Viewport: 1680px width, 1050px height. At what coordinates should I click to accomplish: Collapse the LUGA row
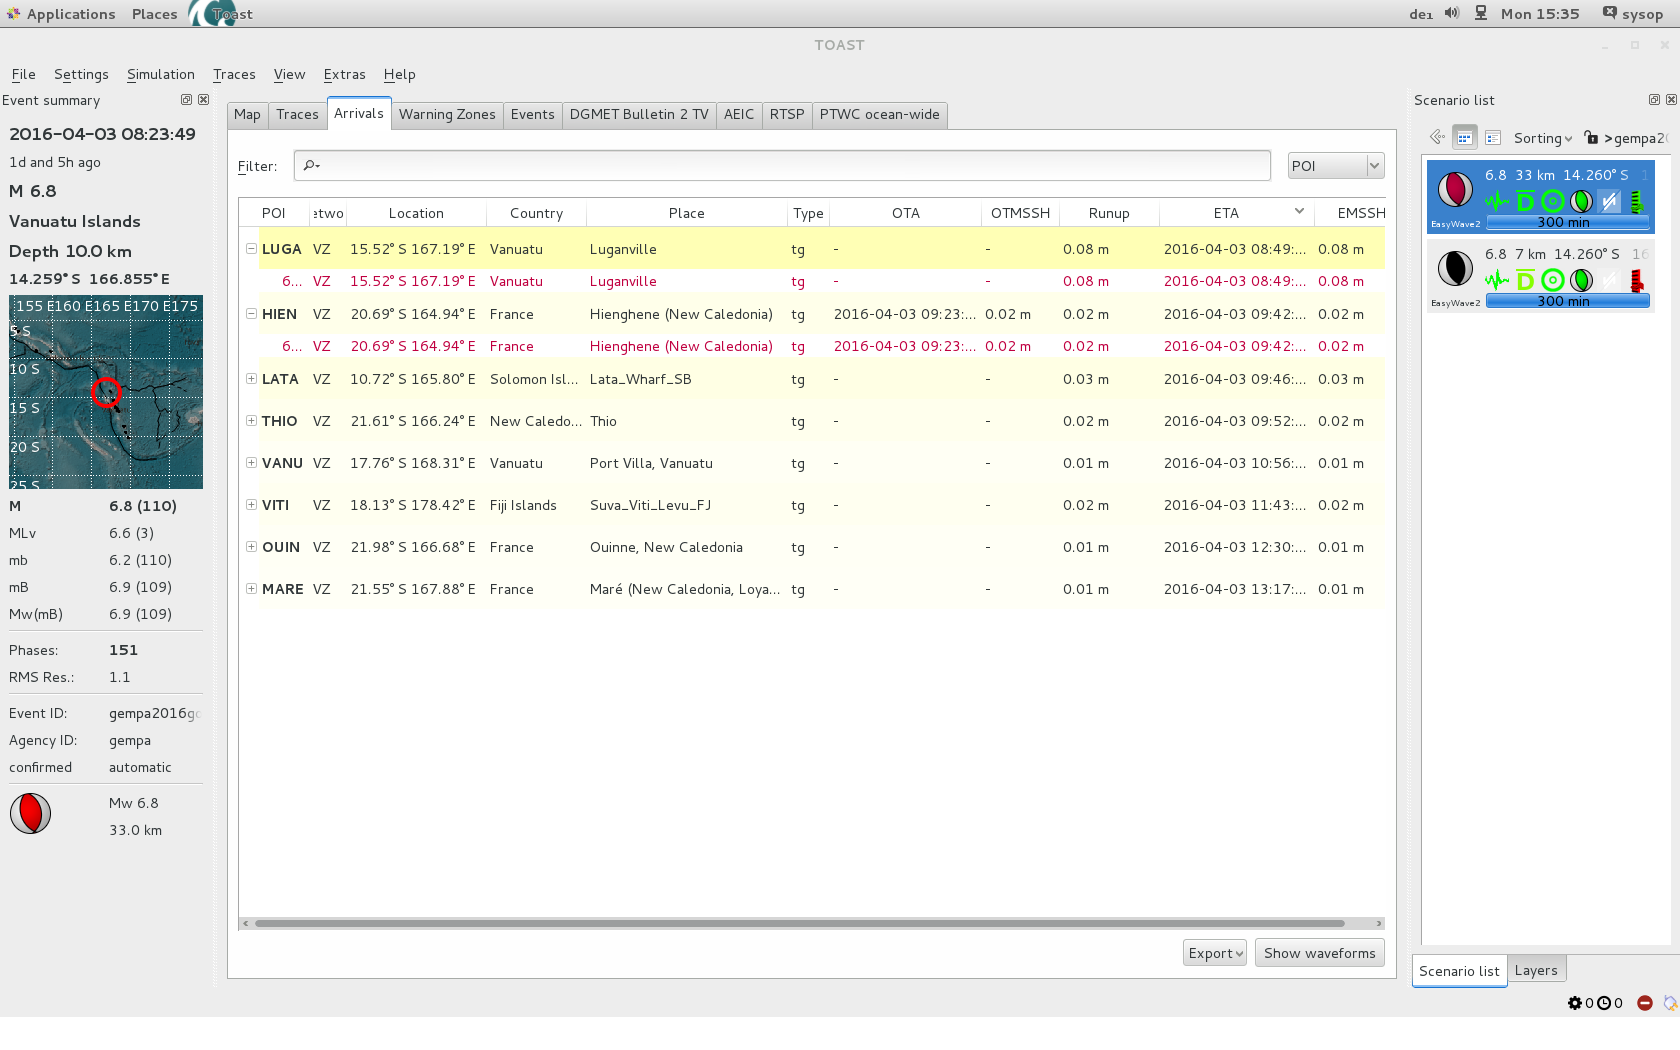[251, 249]
